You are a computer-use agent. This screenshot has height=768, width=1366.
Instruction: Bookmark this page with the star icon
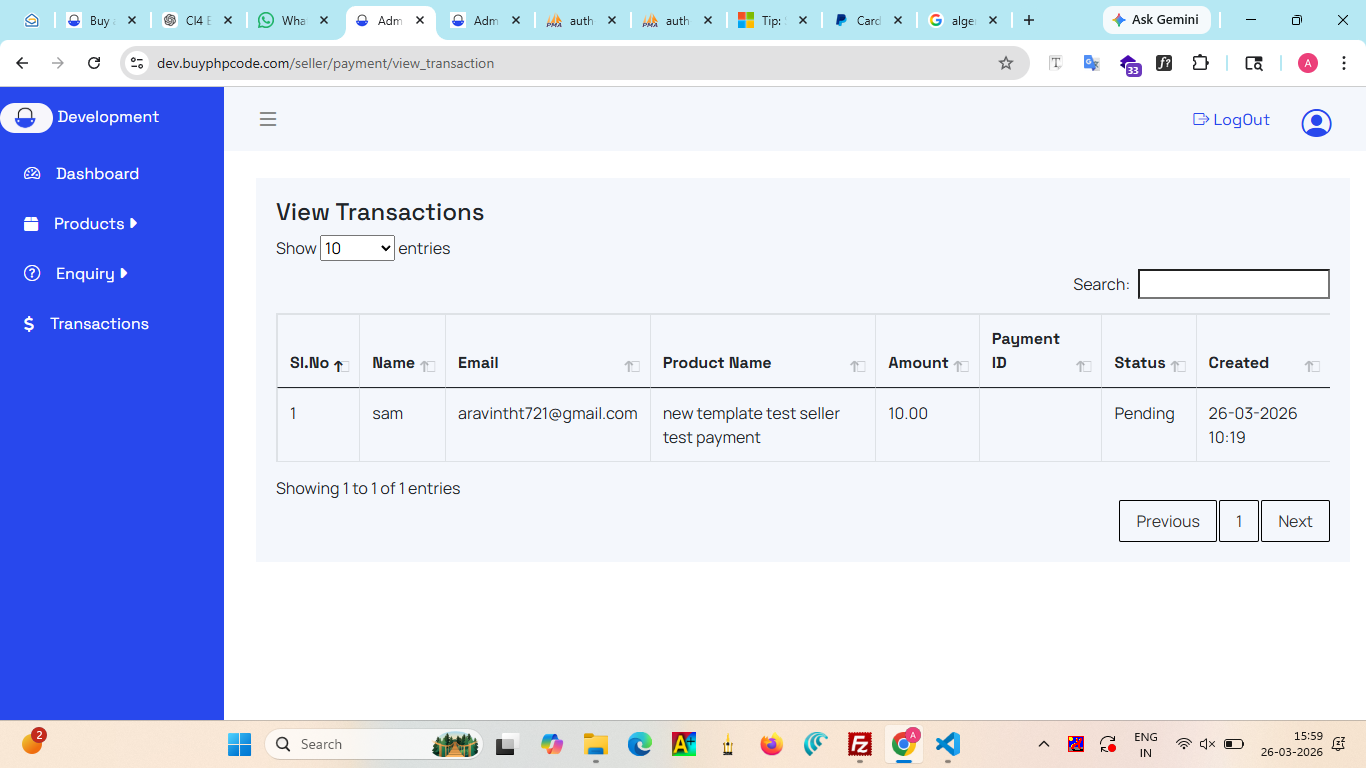(1006, 63)
